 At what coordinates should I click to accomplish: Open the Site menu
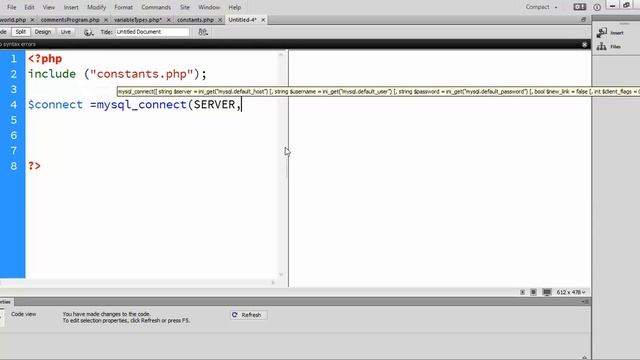(x=185, y=7)
